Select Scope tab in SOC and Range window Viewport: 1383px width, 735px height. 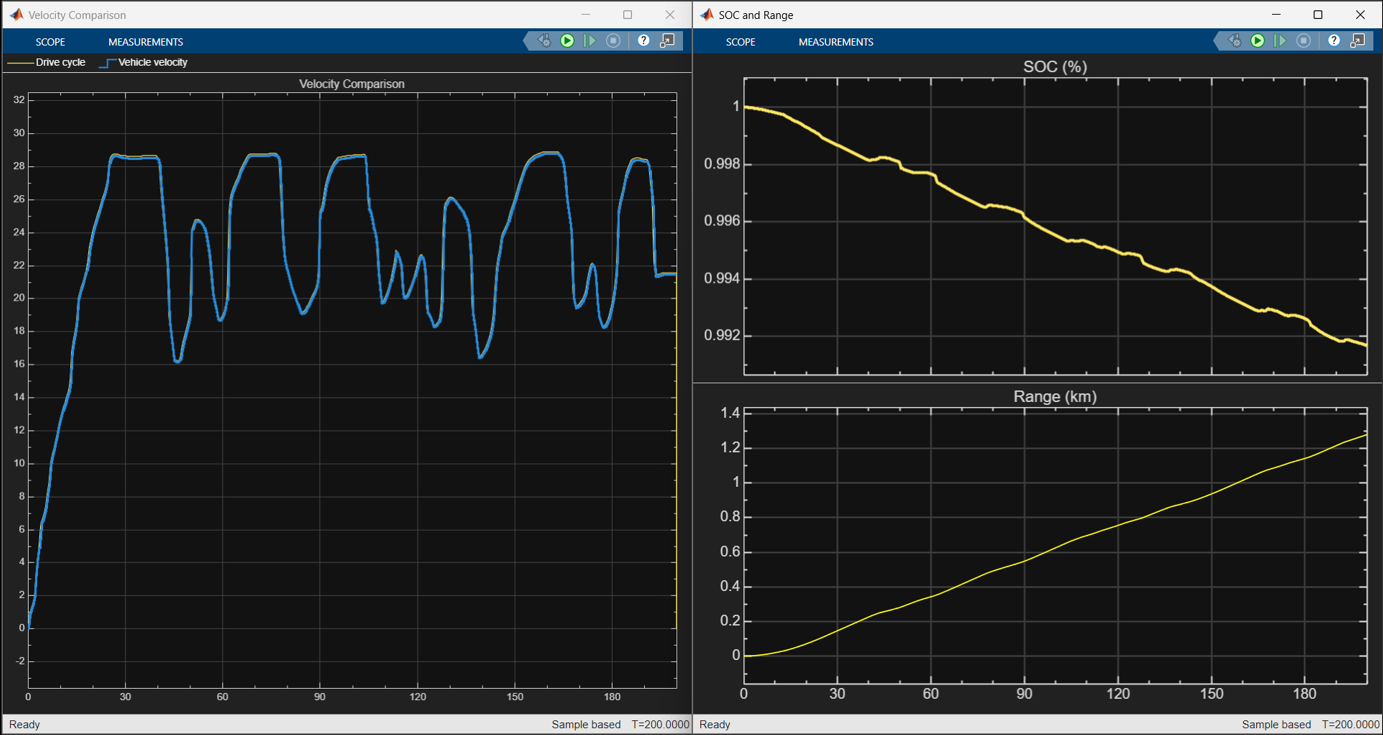740,42
